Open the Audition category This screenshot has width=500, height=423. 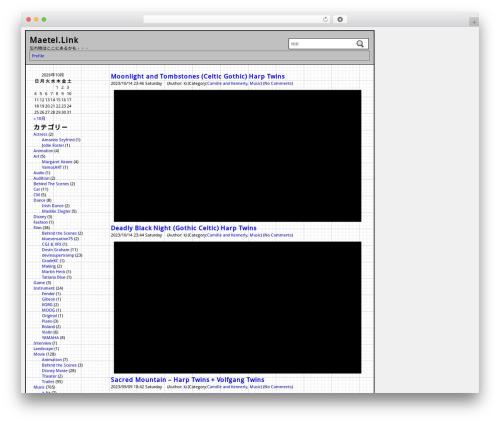pyautogui.click(x=41, y=178)
